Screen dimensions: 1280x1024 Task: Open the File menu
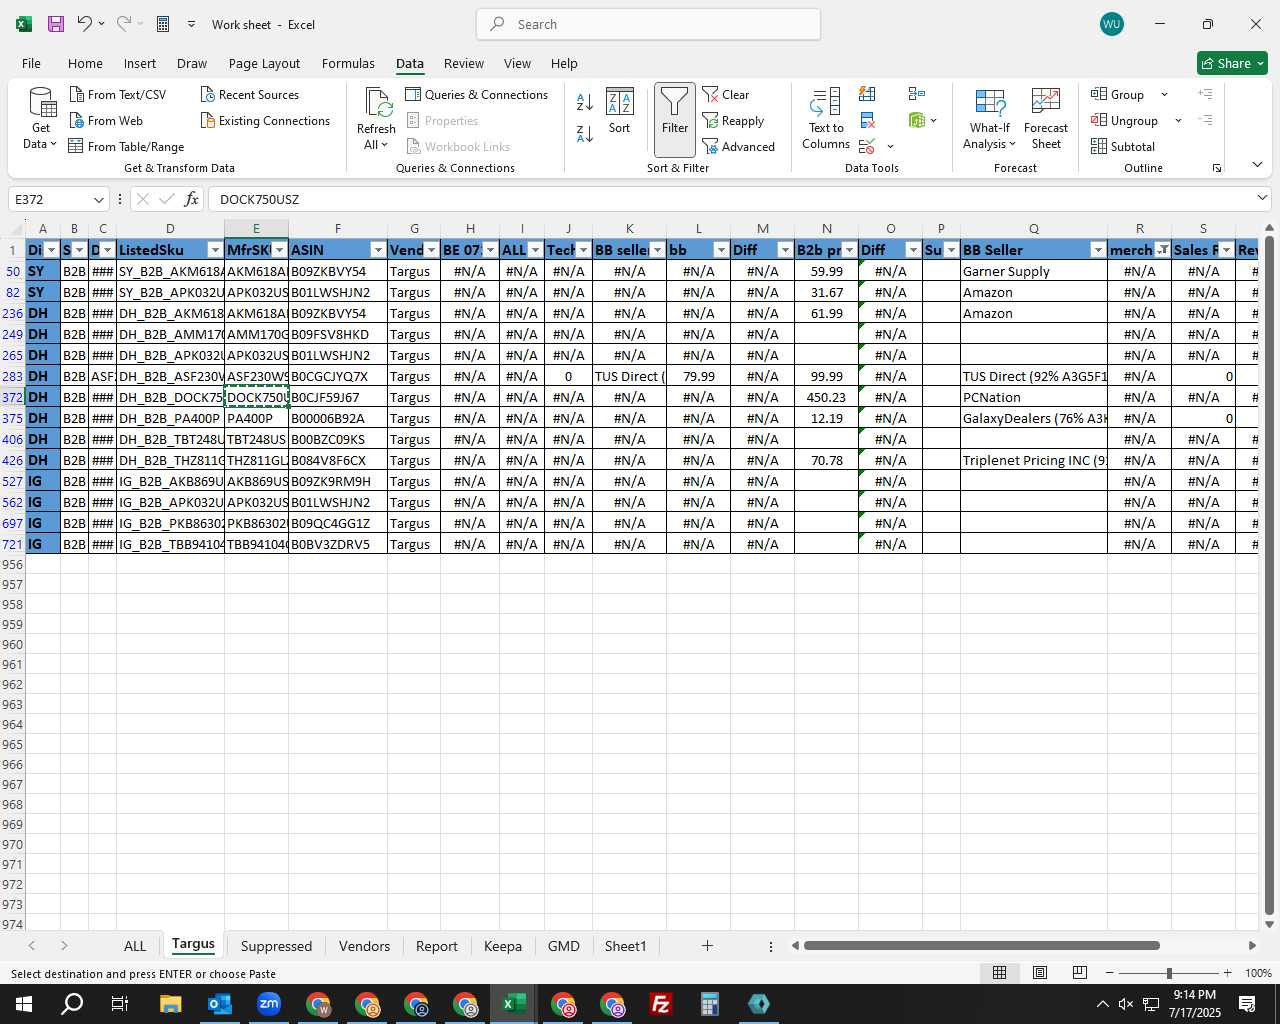pos(31,63)
